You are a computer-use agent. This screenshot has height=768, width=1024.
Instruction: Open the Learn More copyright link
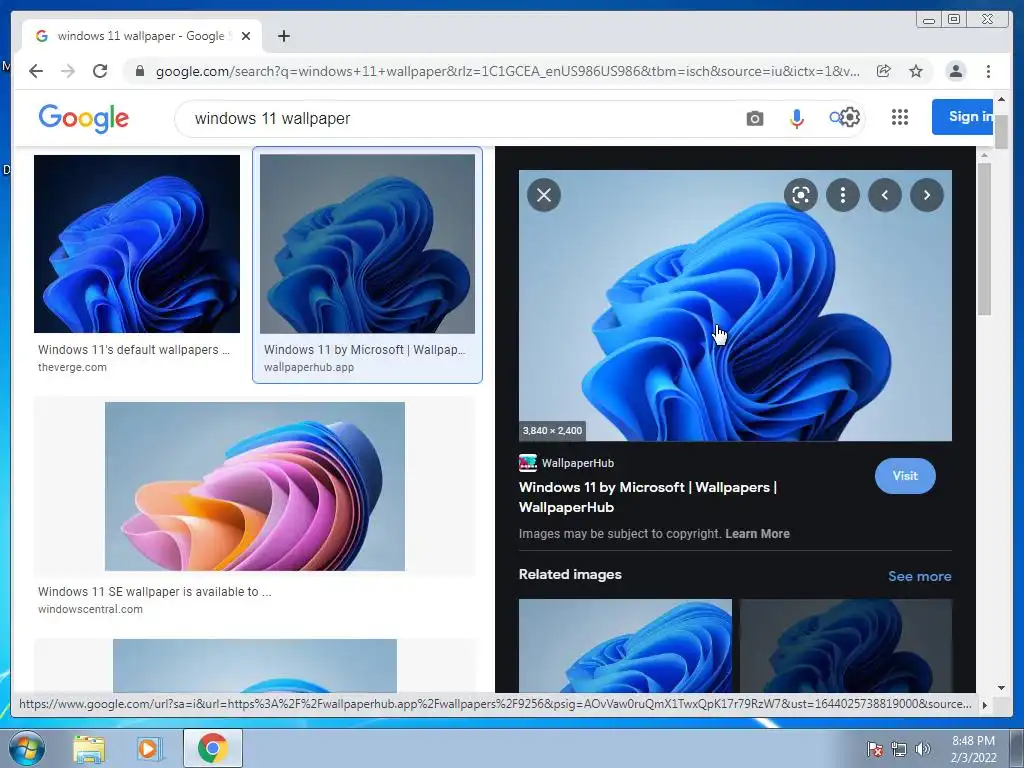757,534
